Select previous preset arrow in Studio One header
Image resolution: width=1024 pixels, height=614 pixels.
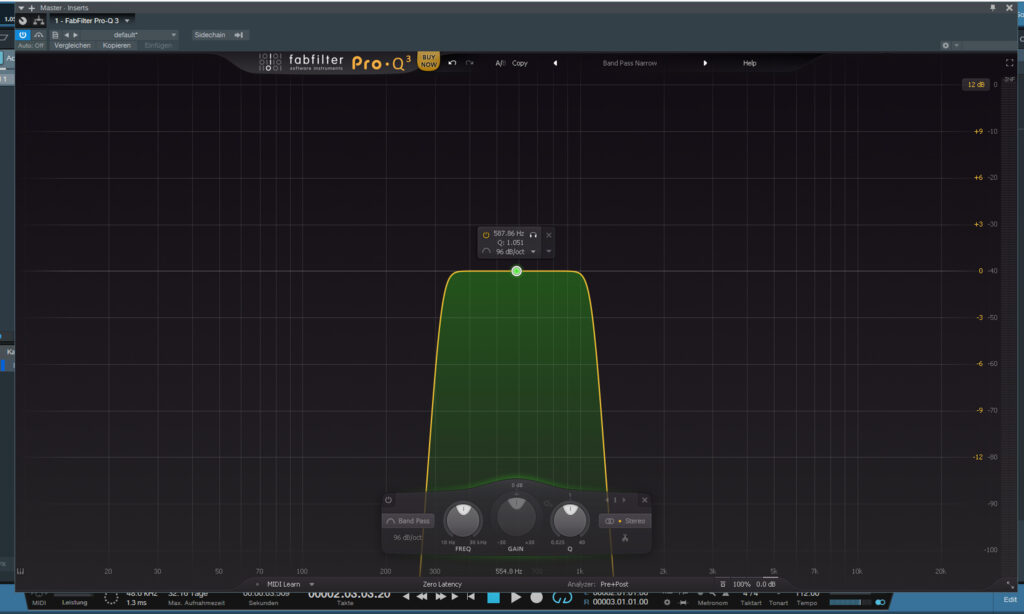point(67,35)
